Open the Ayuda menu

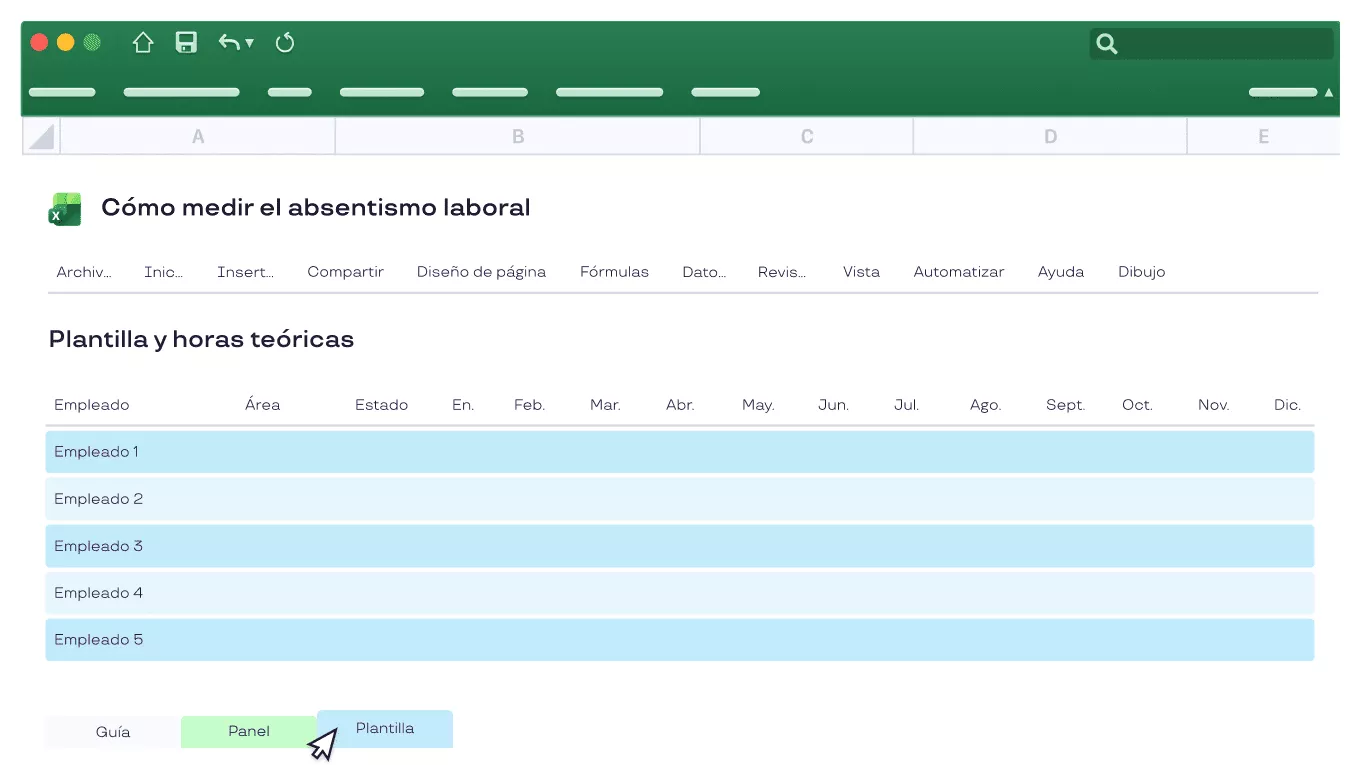tap(1061, 272)
